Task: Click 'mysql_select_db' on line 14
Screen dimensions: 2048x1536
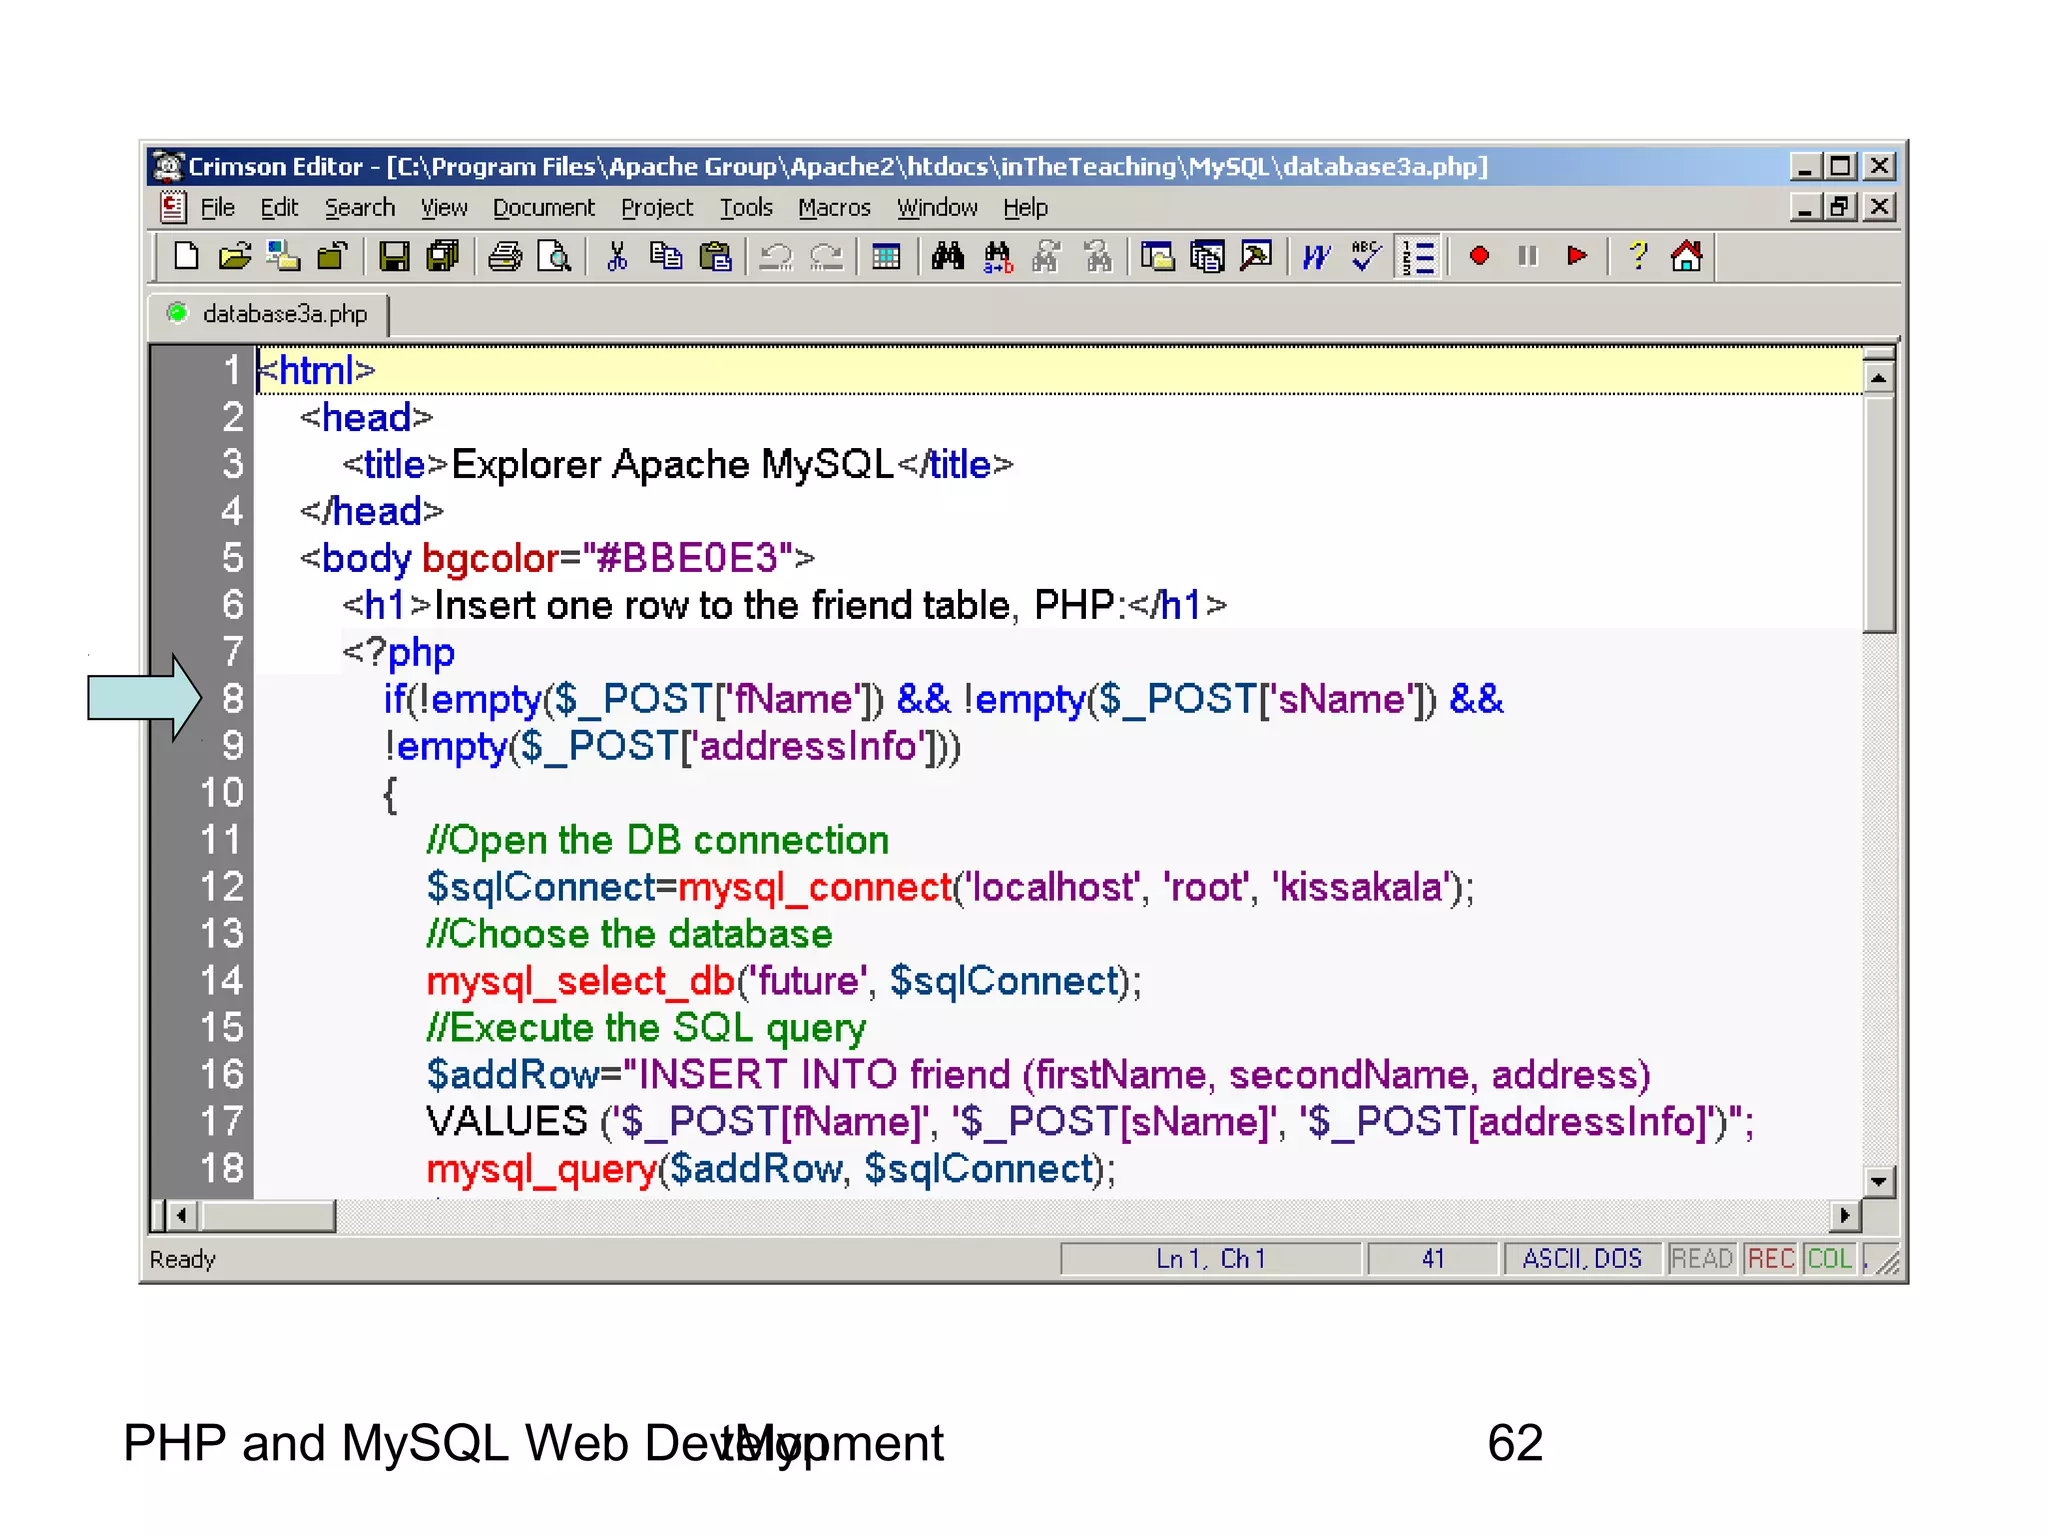Action: click(581, 982)
